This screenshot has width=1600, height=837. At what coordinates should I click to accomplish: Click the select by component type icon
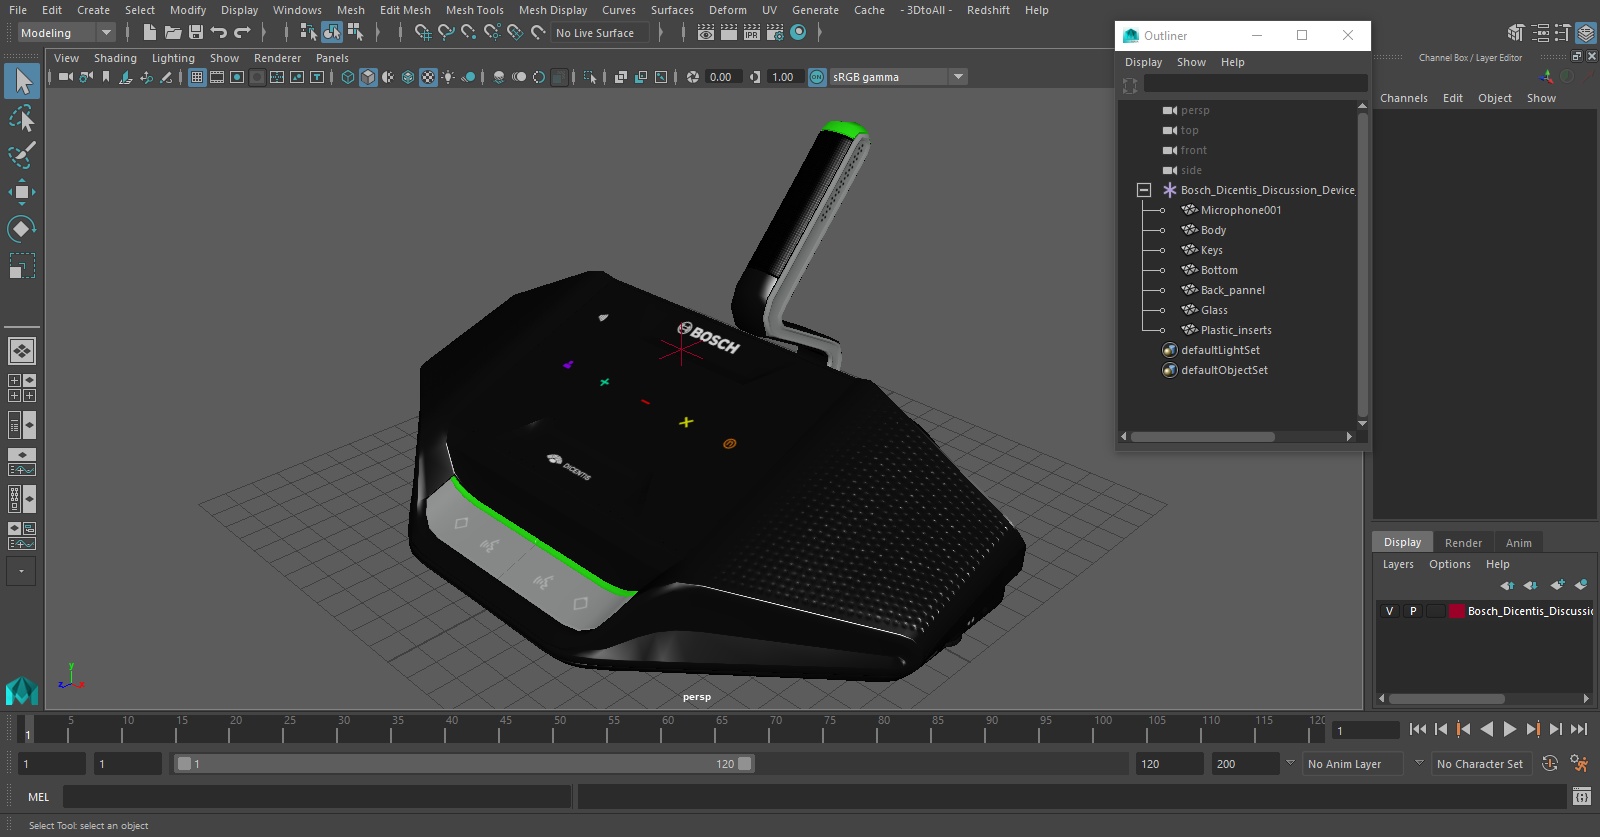[355, 33]
